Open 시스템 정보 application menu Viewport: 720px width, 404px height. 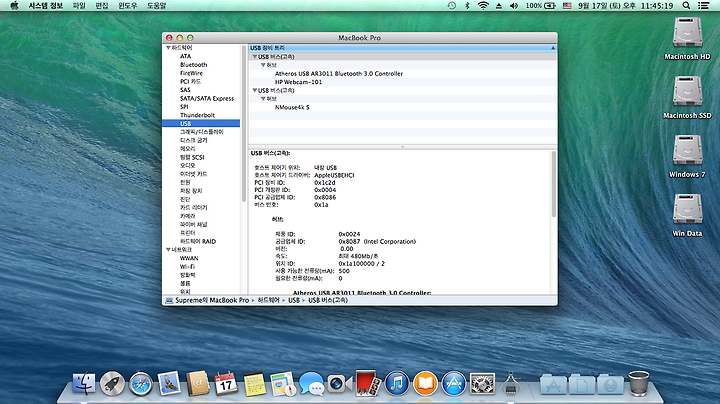coord(45,6)
